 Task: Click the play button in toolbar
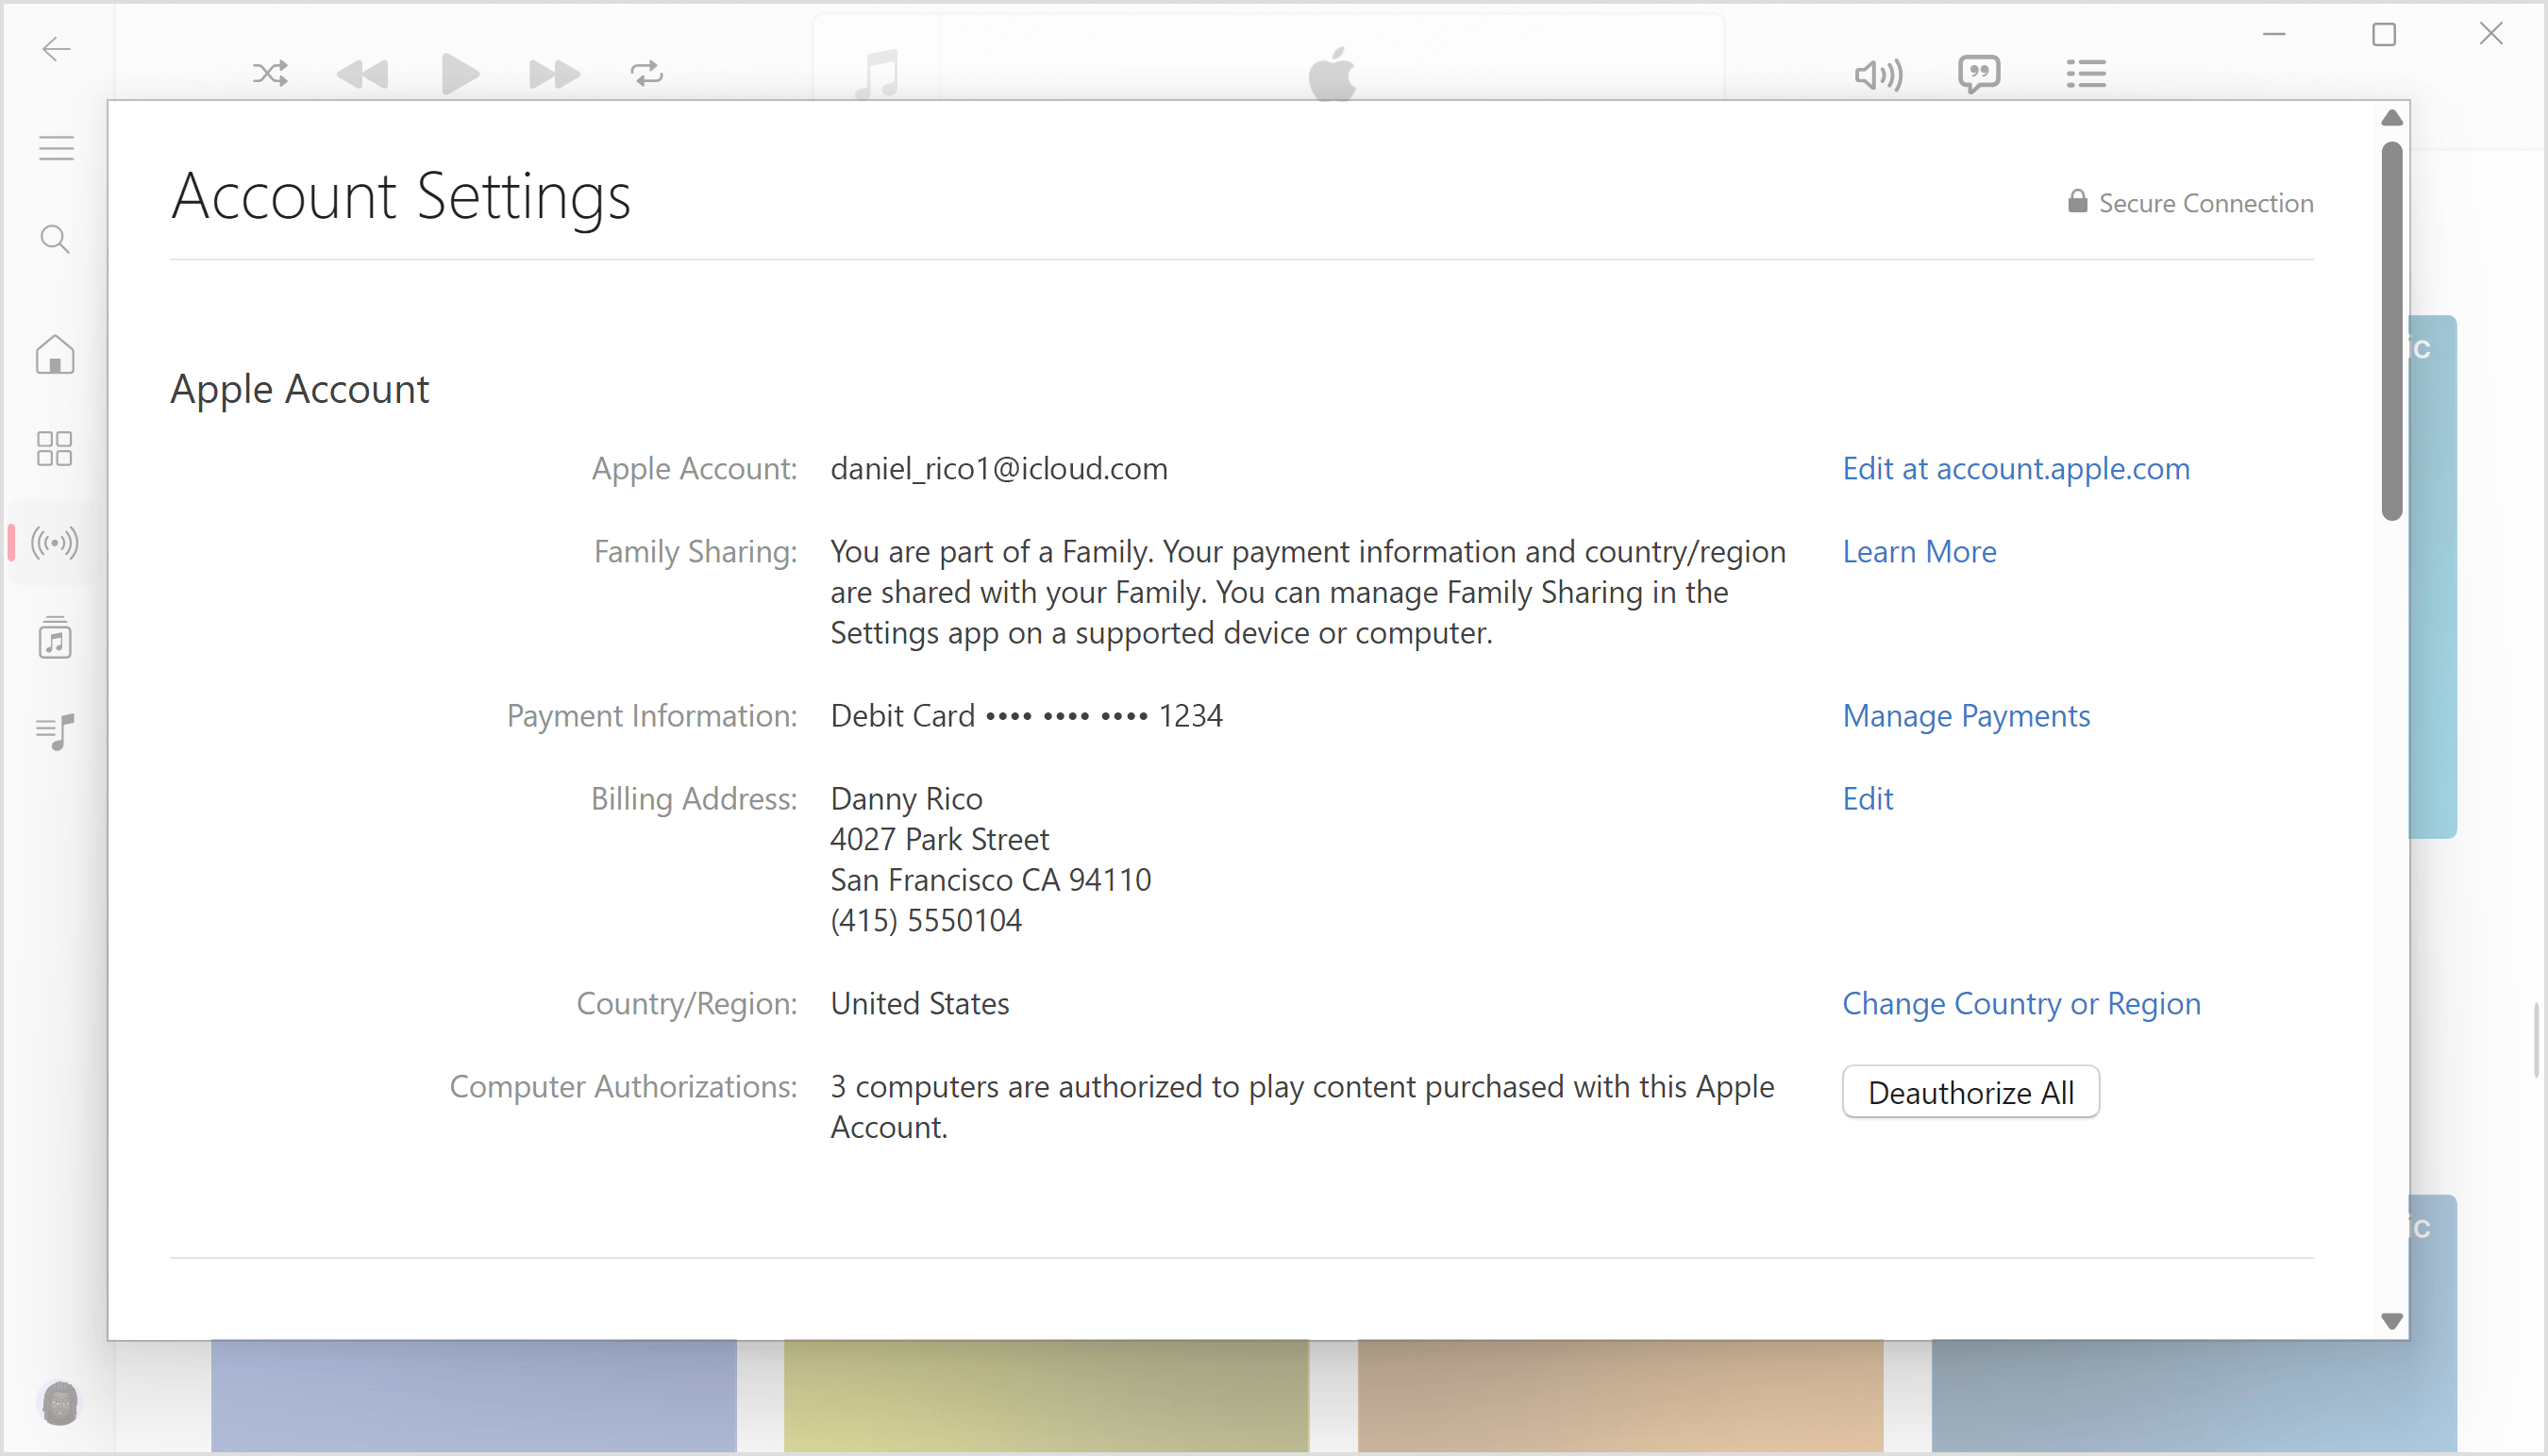tap(457, 72)
